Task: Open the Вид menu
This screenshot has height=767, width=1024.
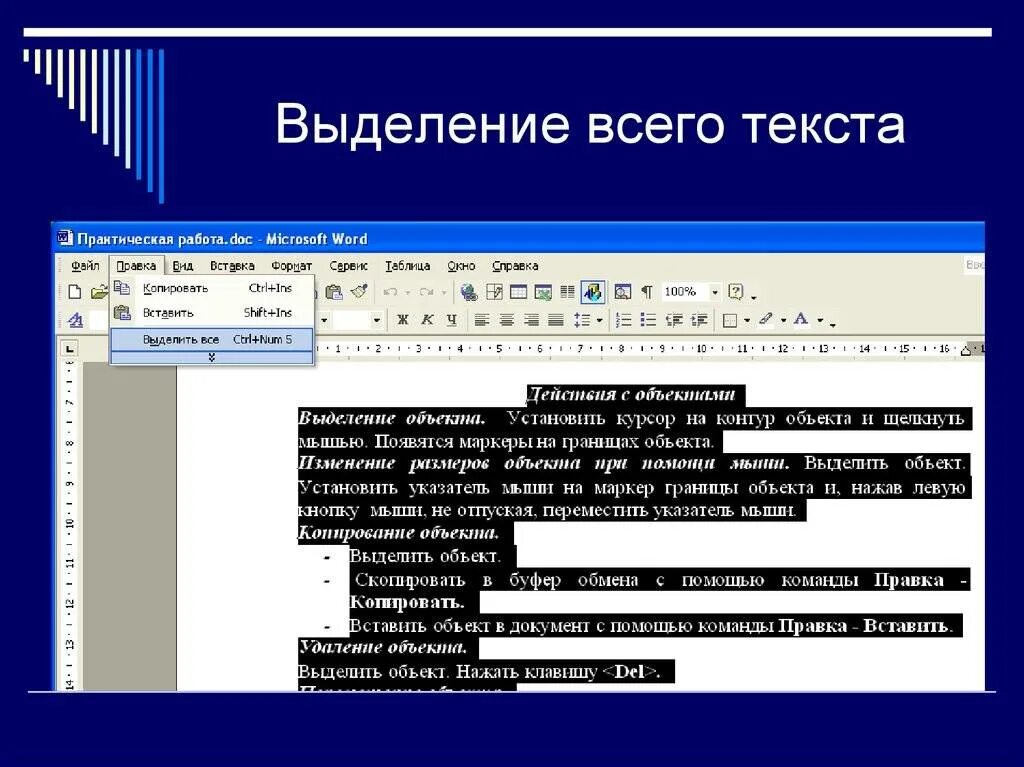Action: point(183,266)
